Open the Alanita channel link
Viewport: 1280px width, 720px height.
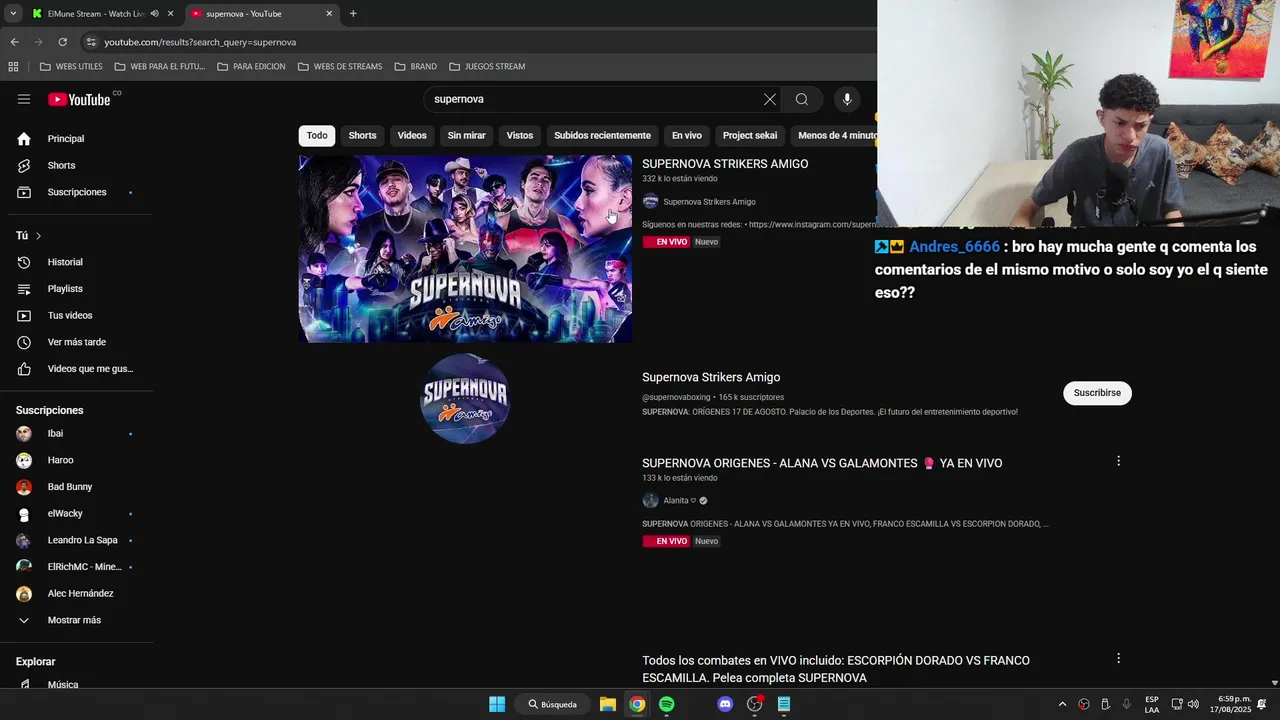click(676, 501)
